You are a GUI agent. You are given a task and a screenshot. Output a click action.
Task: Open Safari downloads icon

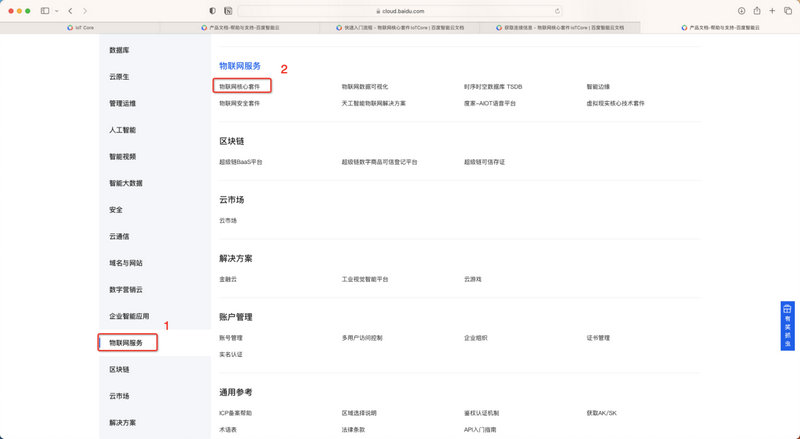pyautogui.click(x=741, y=11)
